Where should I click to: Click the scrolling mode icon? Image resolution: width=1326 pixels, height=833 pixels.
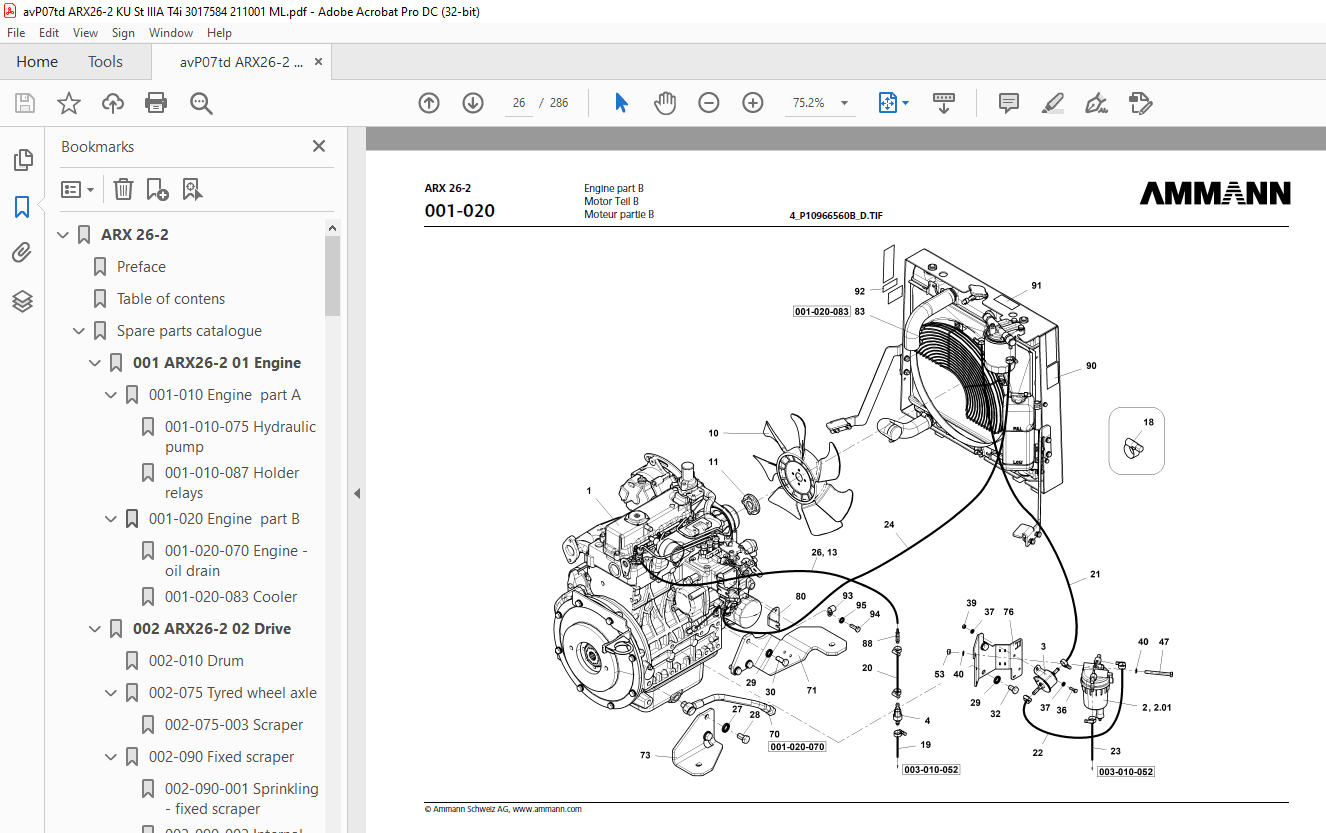944,103
